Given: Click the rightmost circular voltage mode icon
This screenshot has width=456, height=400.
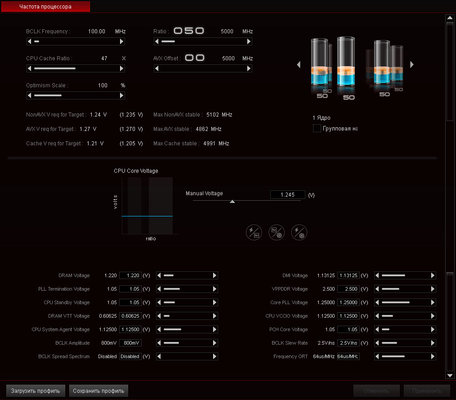Looking at the screenshot, I should click(299, 232).
